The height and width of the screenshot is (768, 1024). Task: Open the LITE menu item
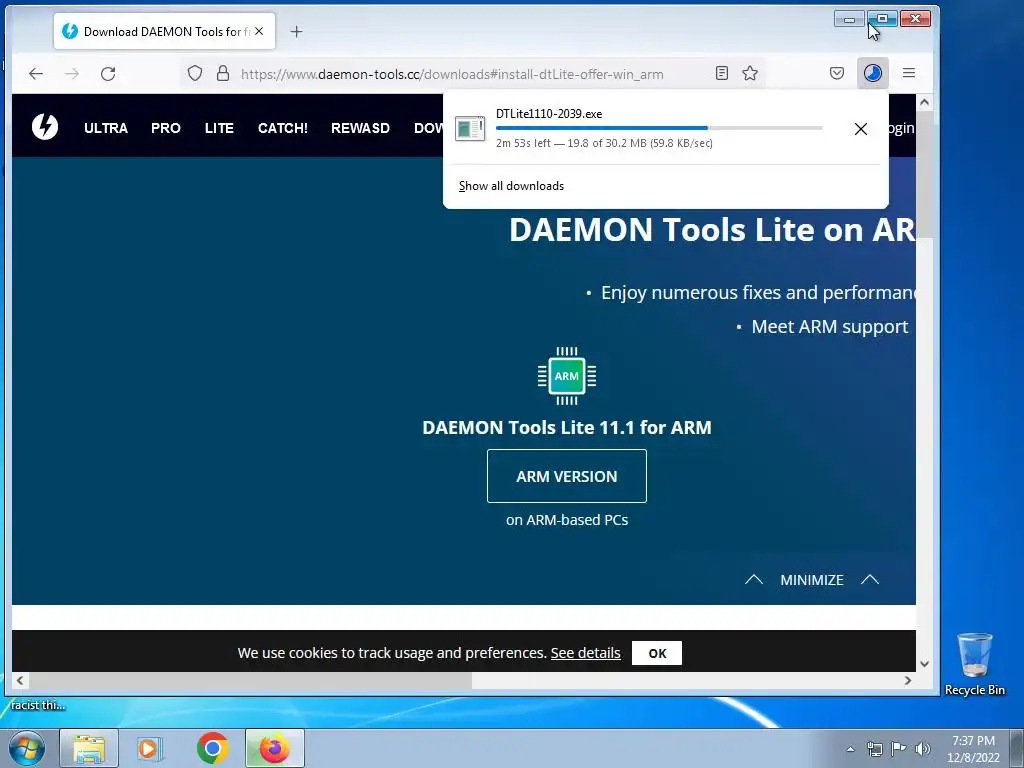pos(219,128)
